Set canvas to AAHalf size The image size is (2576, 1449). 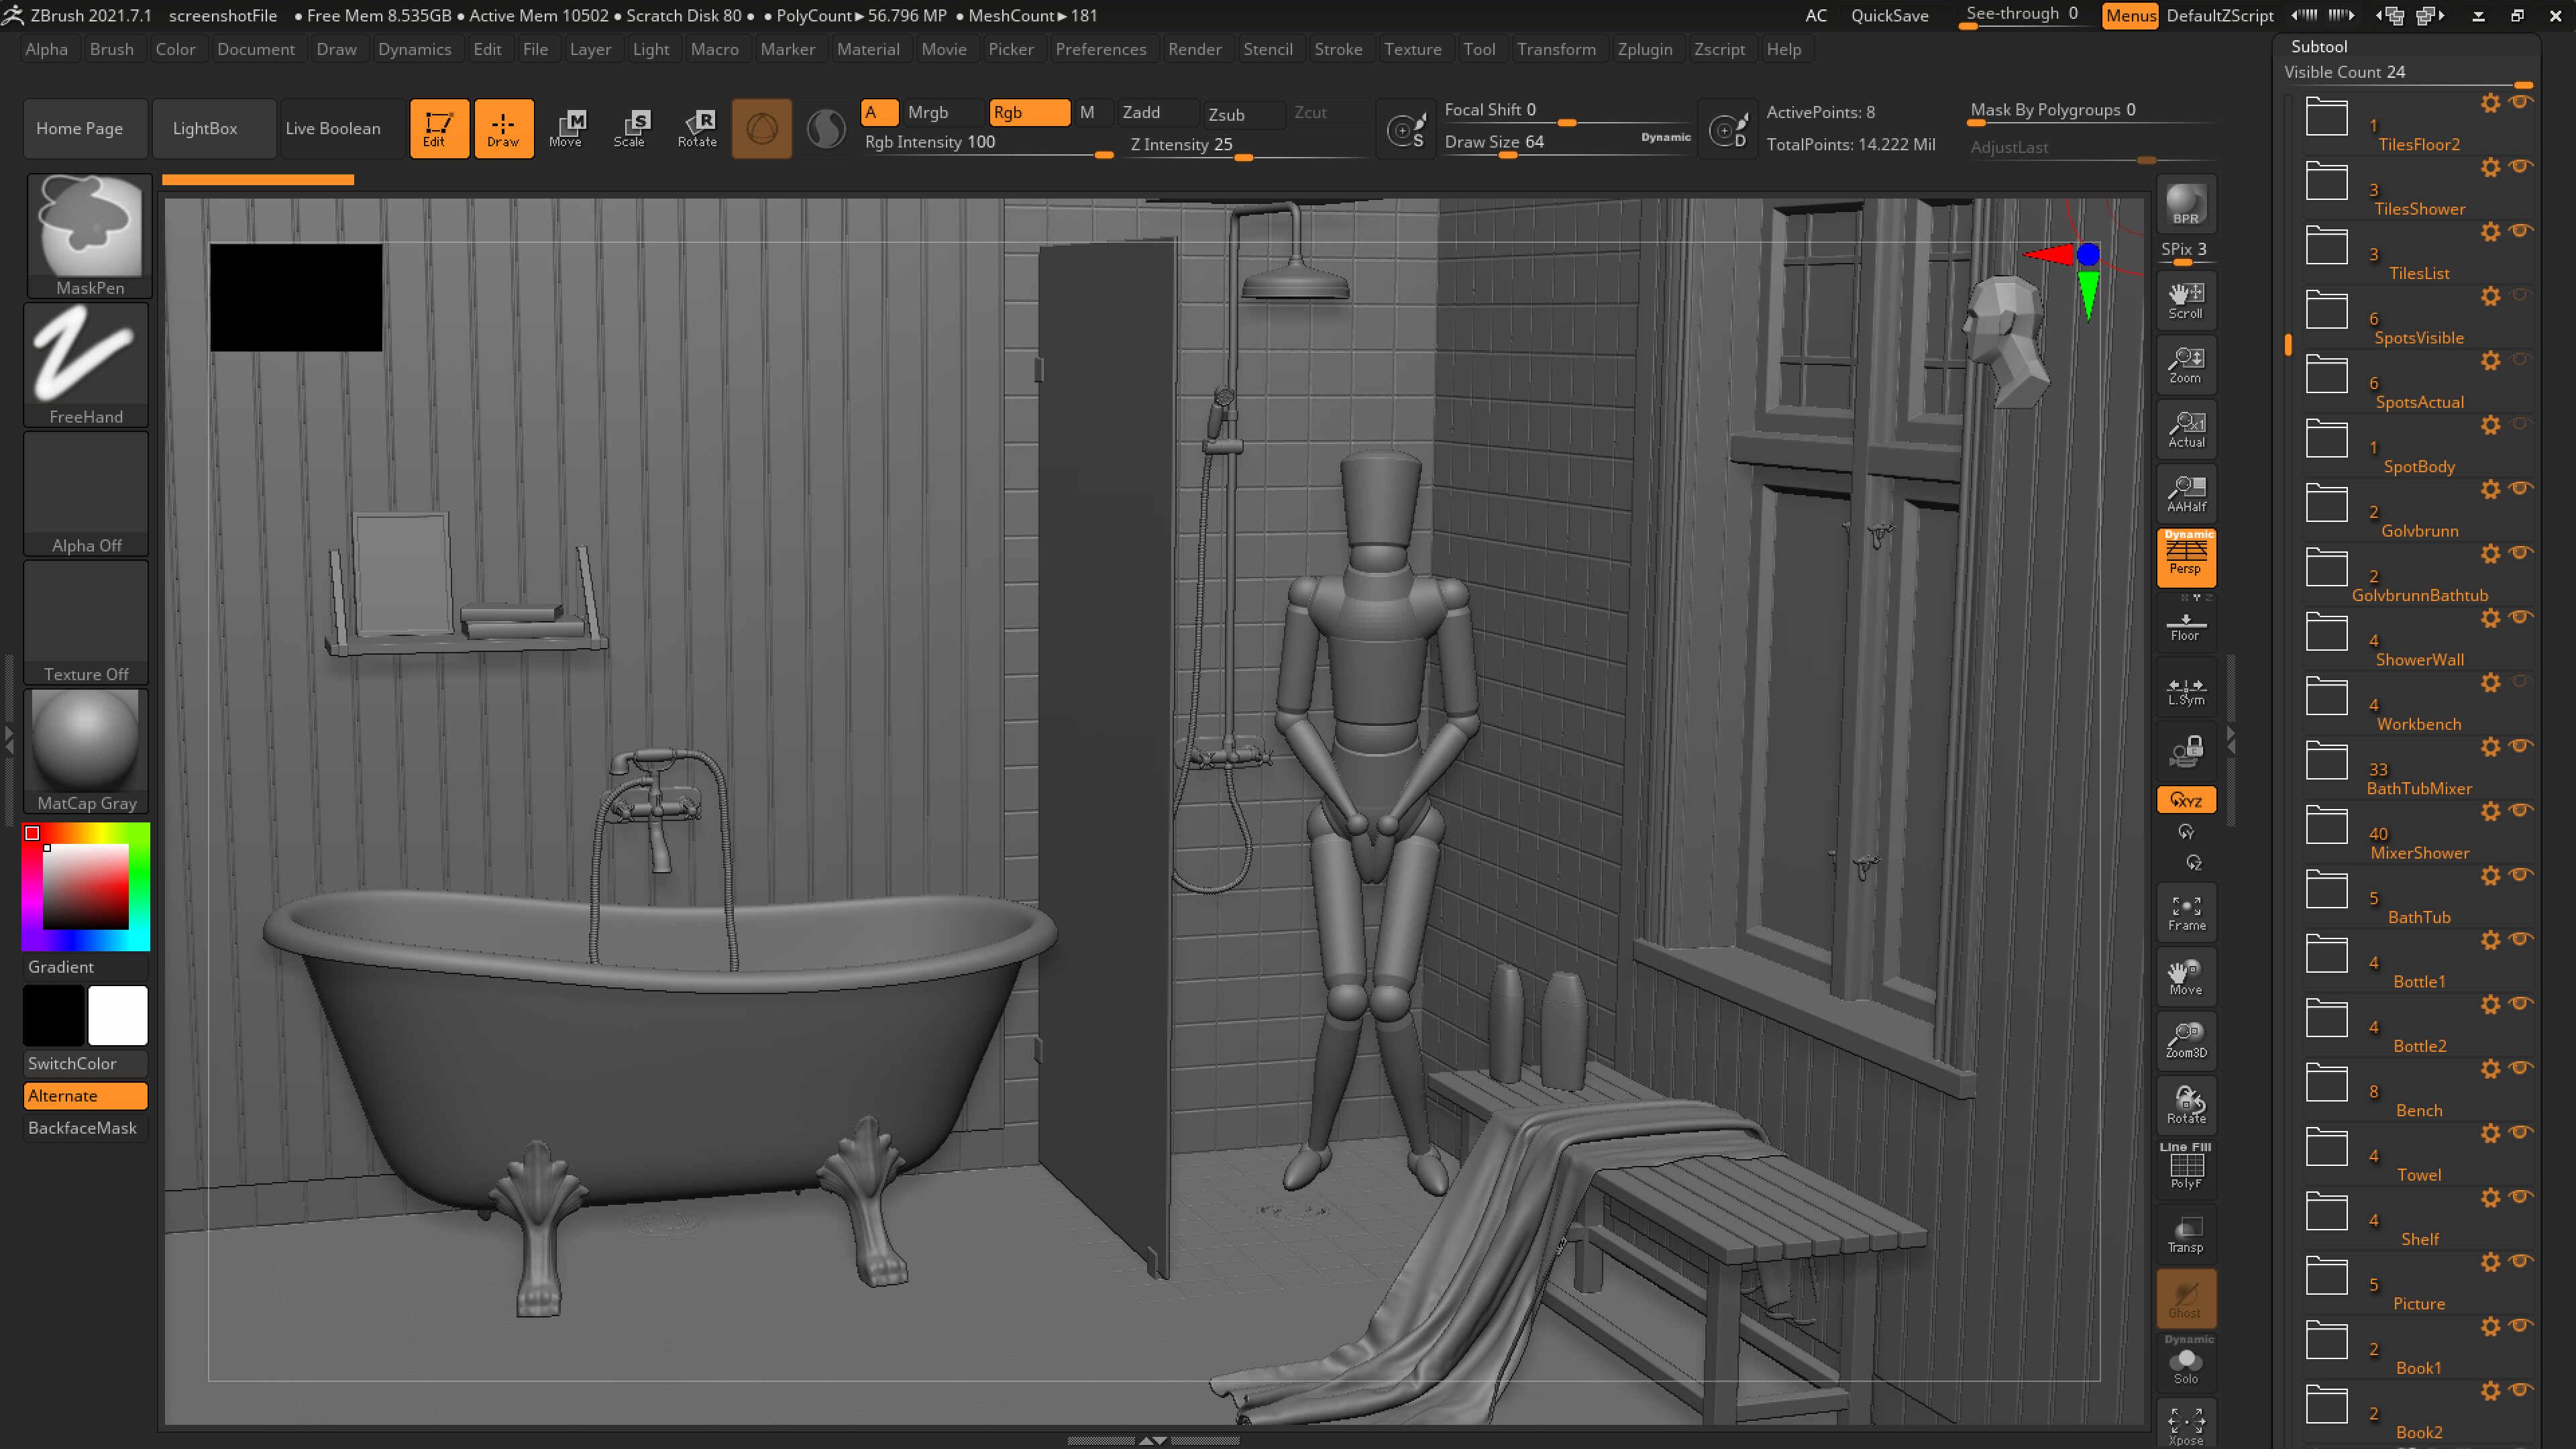[x=2186, y=494]
